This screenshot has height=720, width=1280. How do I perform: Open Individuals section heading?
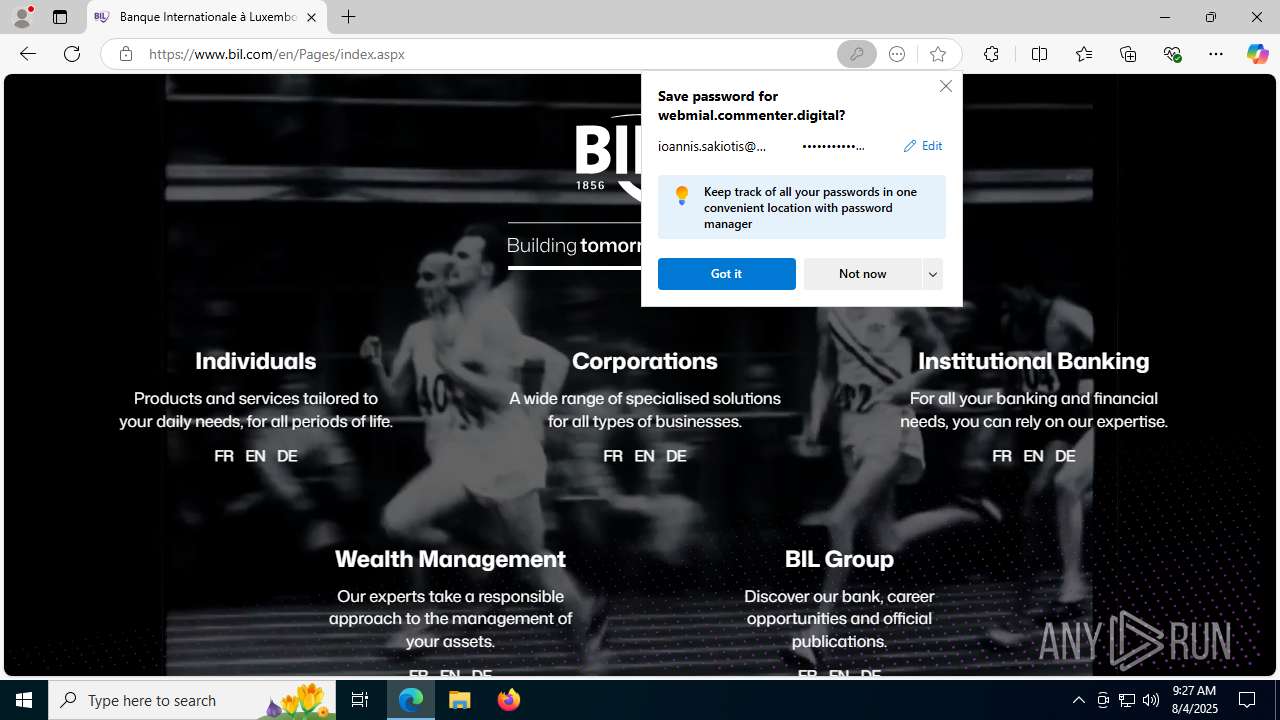tap(255, 361)
